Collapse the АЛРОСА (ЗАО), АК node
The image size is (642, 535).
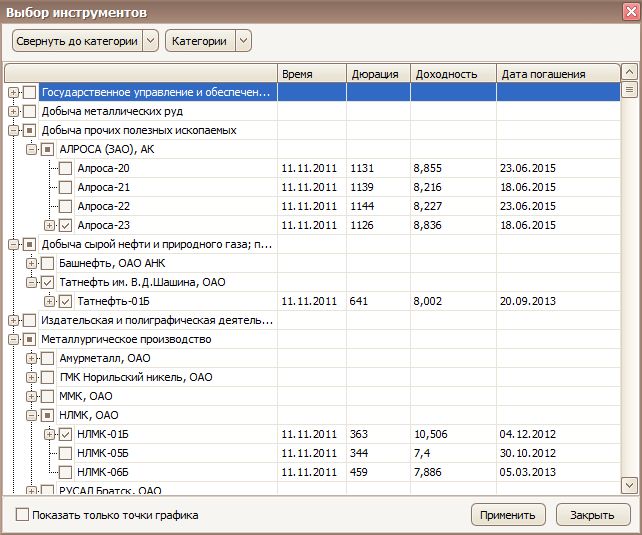pyautogui.click(x=32, y=150)
